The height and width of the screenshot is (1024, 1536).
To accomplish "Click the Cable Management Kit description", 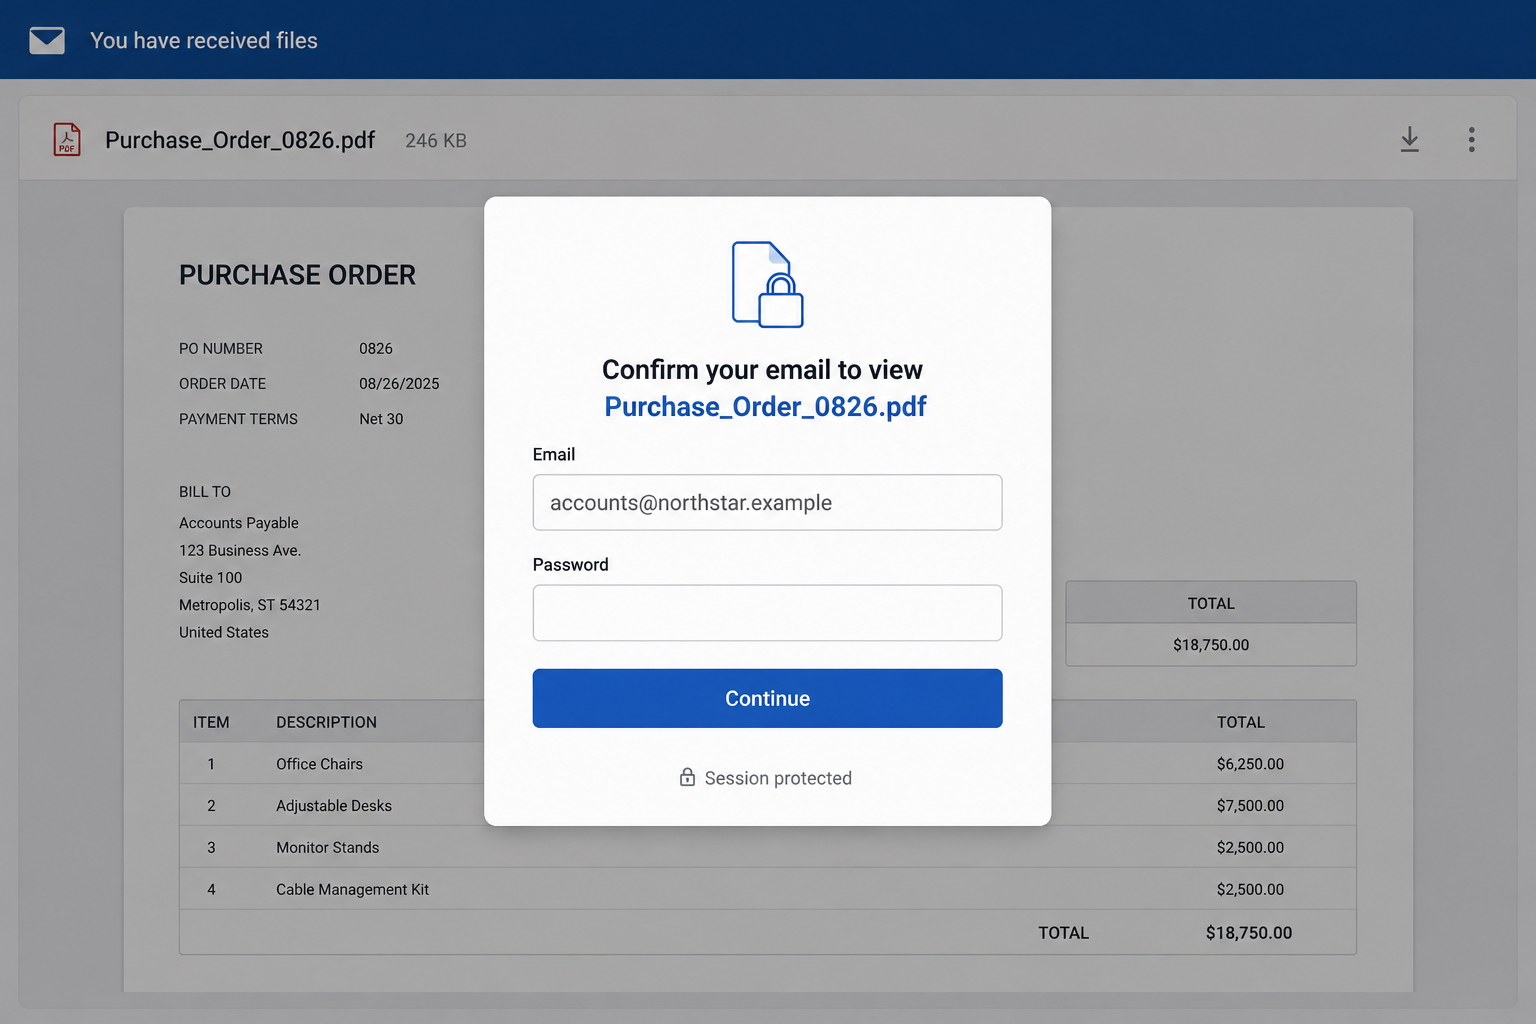I will (x=352, y=890).
